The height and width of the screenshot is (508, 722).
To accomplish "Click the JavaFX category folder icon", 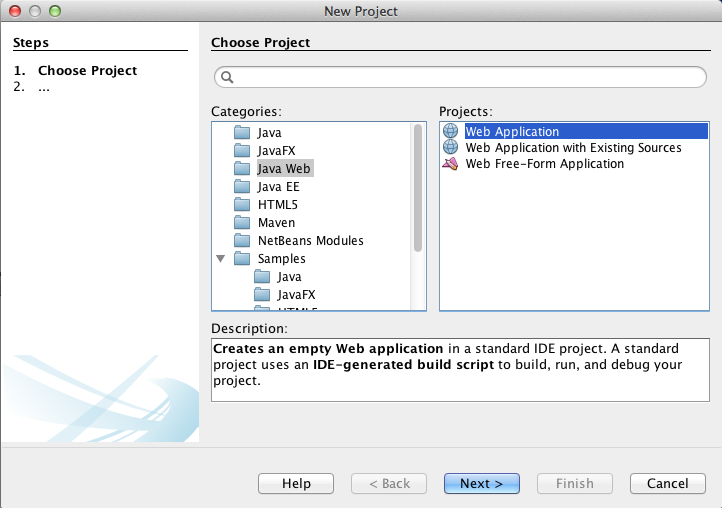I will 242,151.
